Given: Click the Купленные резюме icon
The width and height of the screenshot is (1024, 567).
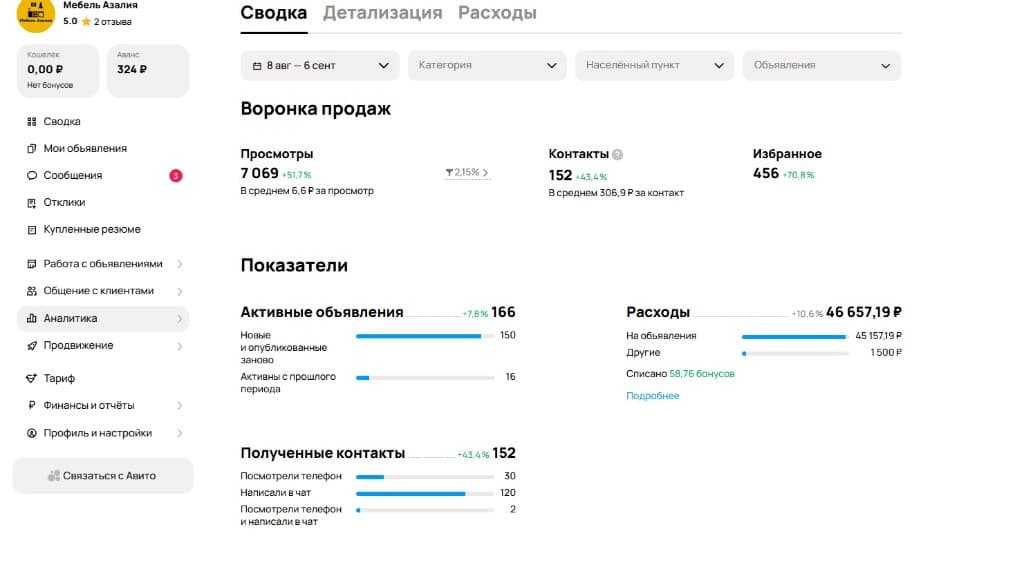Looking at the screenshot, I should (x=31, y=230).
